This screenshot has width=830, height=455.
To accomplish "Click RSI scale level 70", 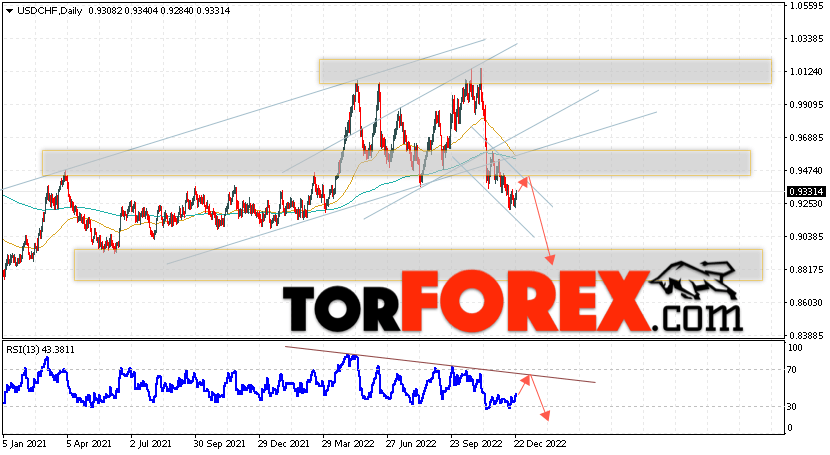I will tap(792, 370).
